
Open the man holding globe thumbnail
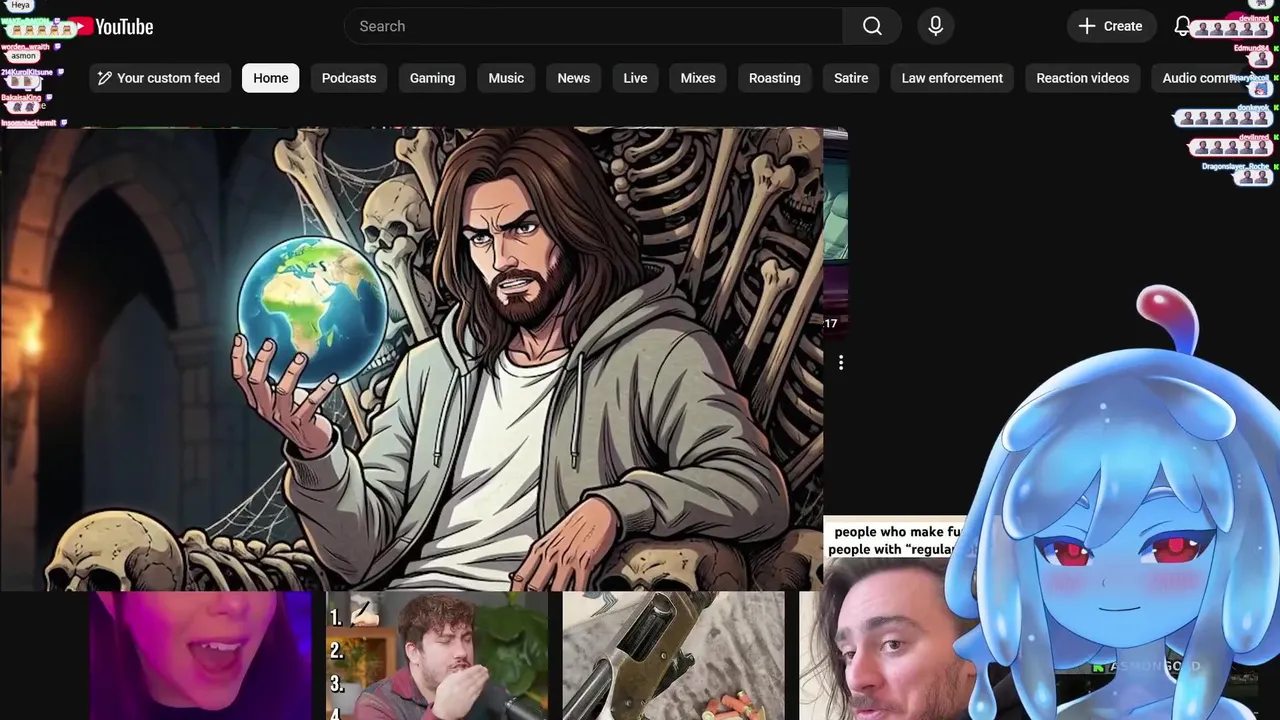(x=412, y=358)
